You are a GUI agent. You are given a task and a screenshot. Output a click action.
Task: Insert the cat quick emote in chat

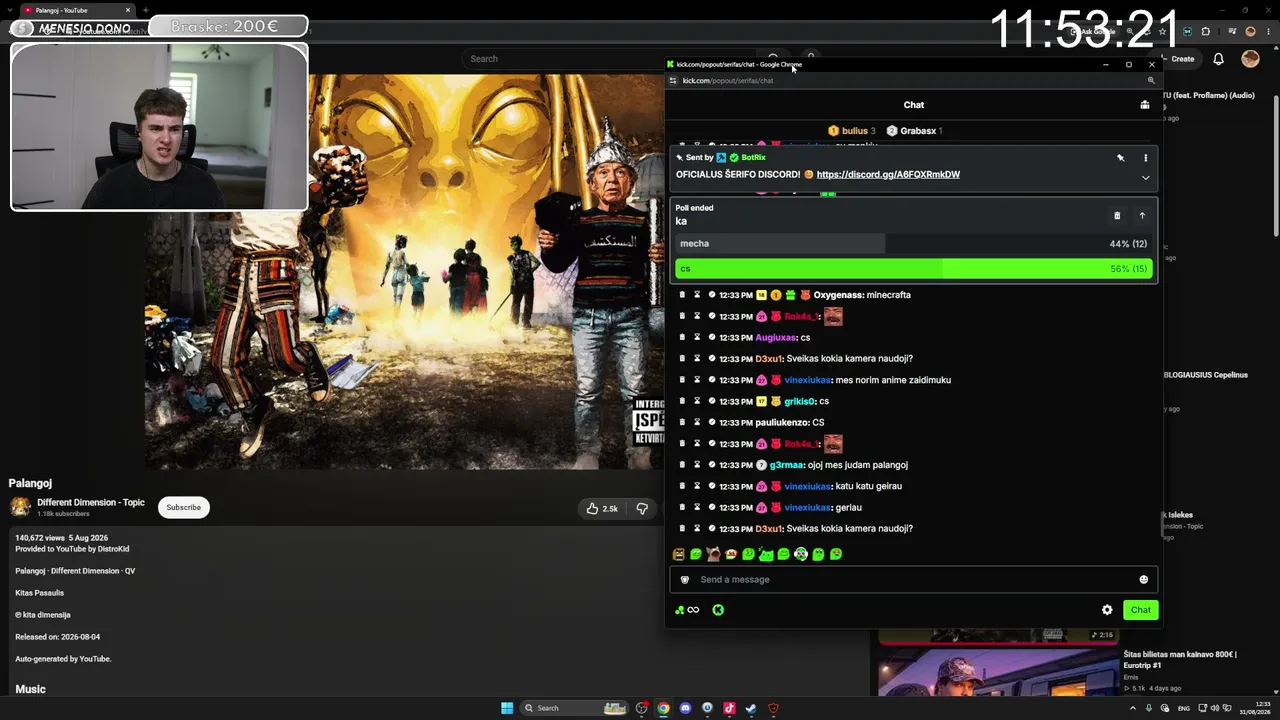(x=713, y=554)
